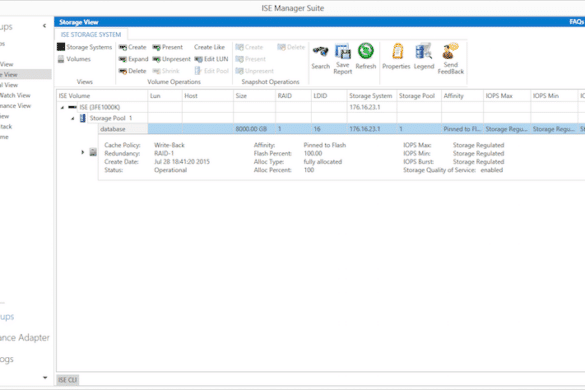Open Edit LUN
585x390 pixels.
coord(211,59)
